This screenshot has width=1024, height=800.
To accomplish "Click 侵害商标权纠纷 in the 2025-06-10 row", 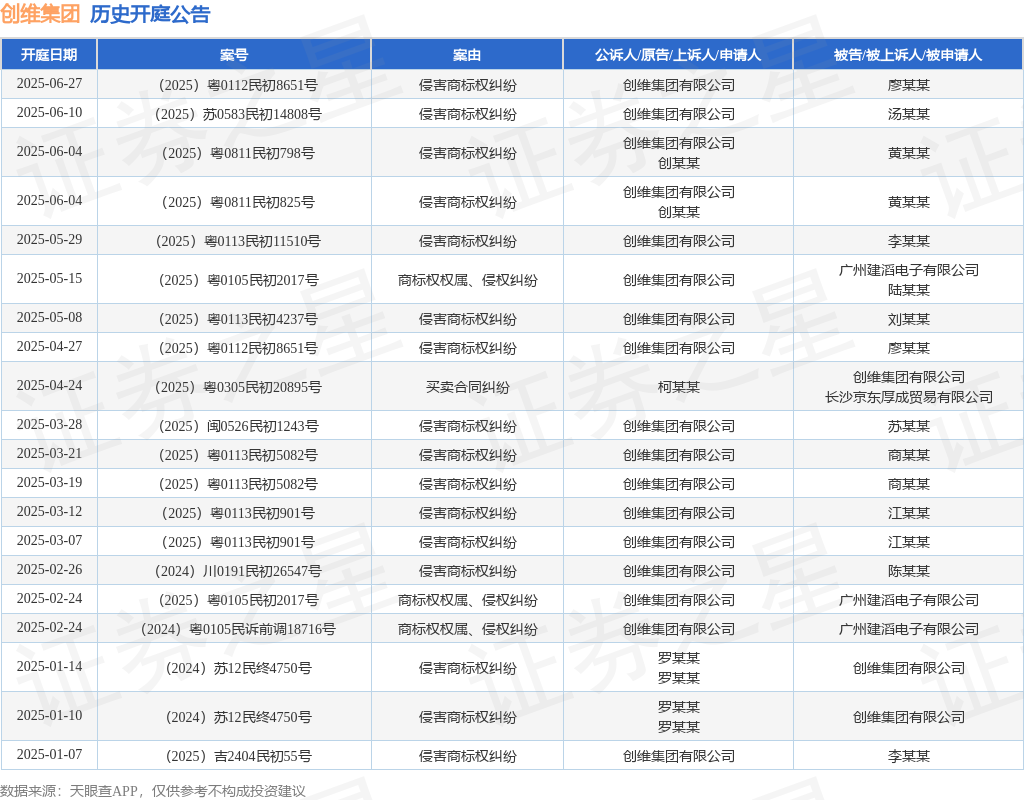I will [468, 114].
